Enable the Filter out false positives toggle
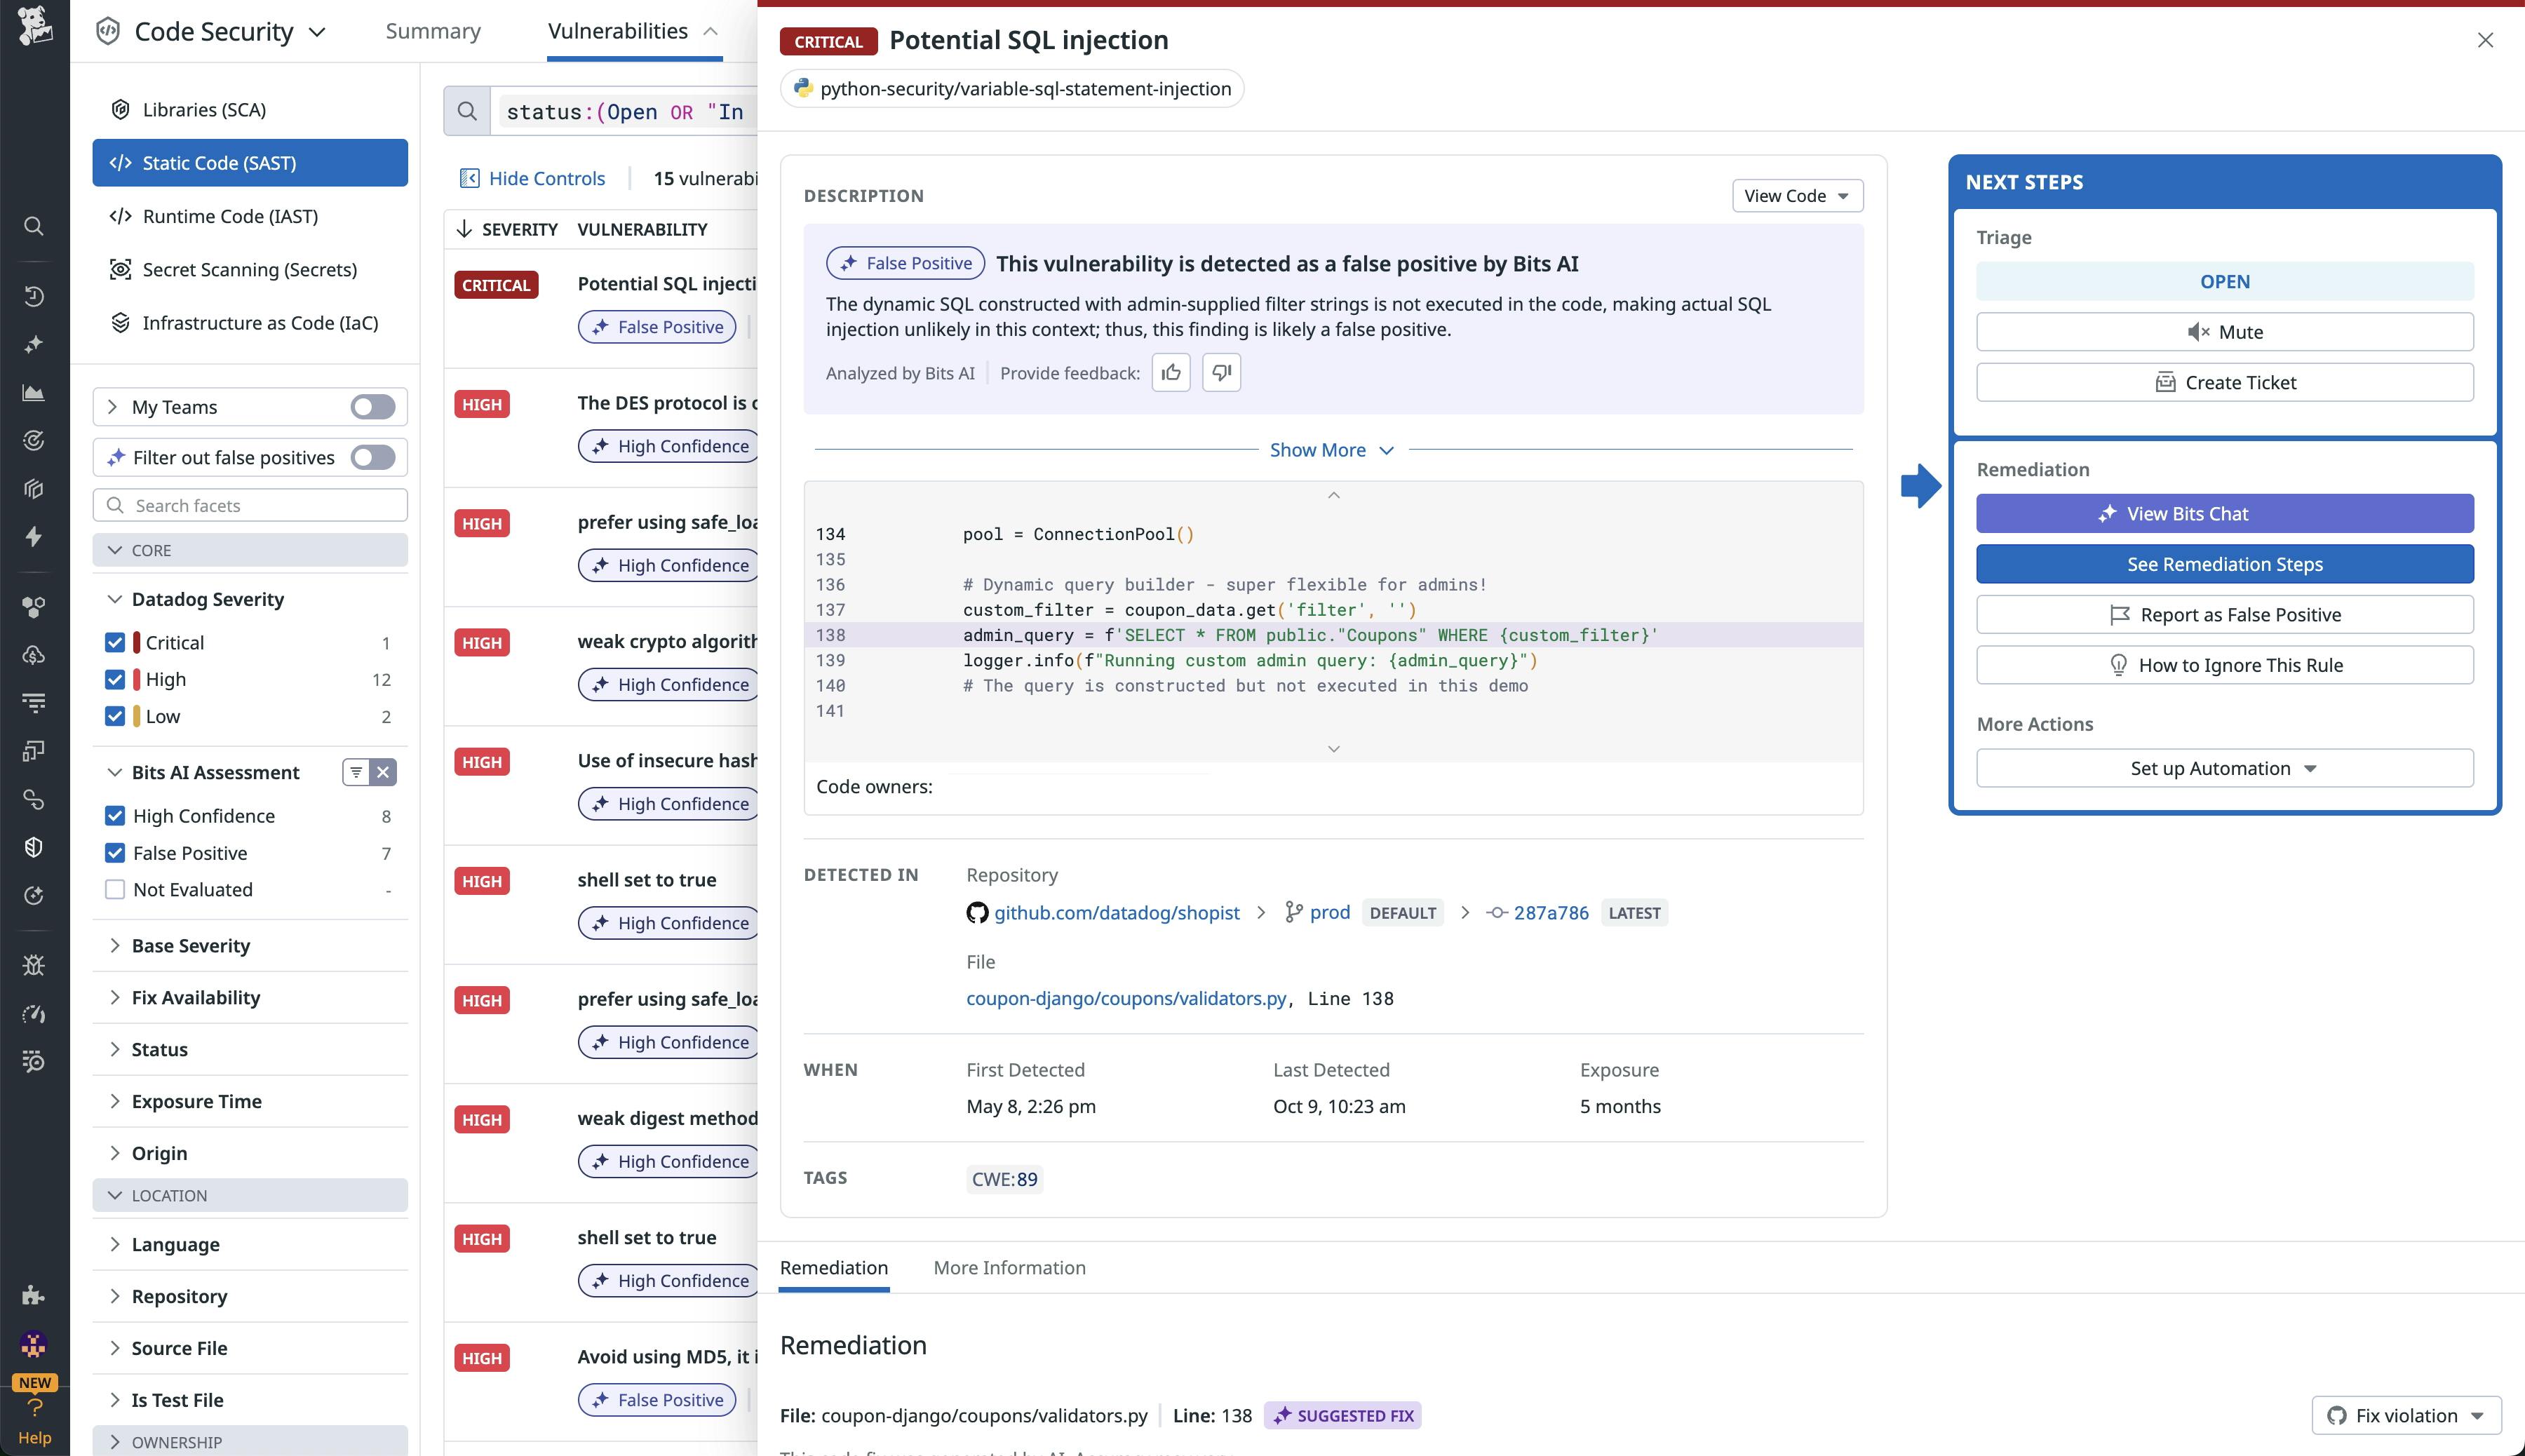 pos(371,457)
